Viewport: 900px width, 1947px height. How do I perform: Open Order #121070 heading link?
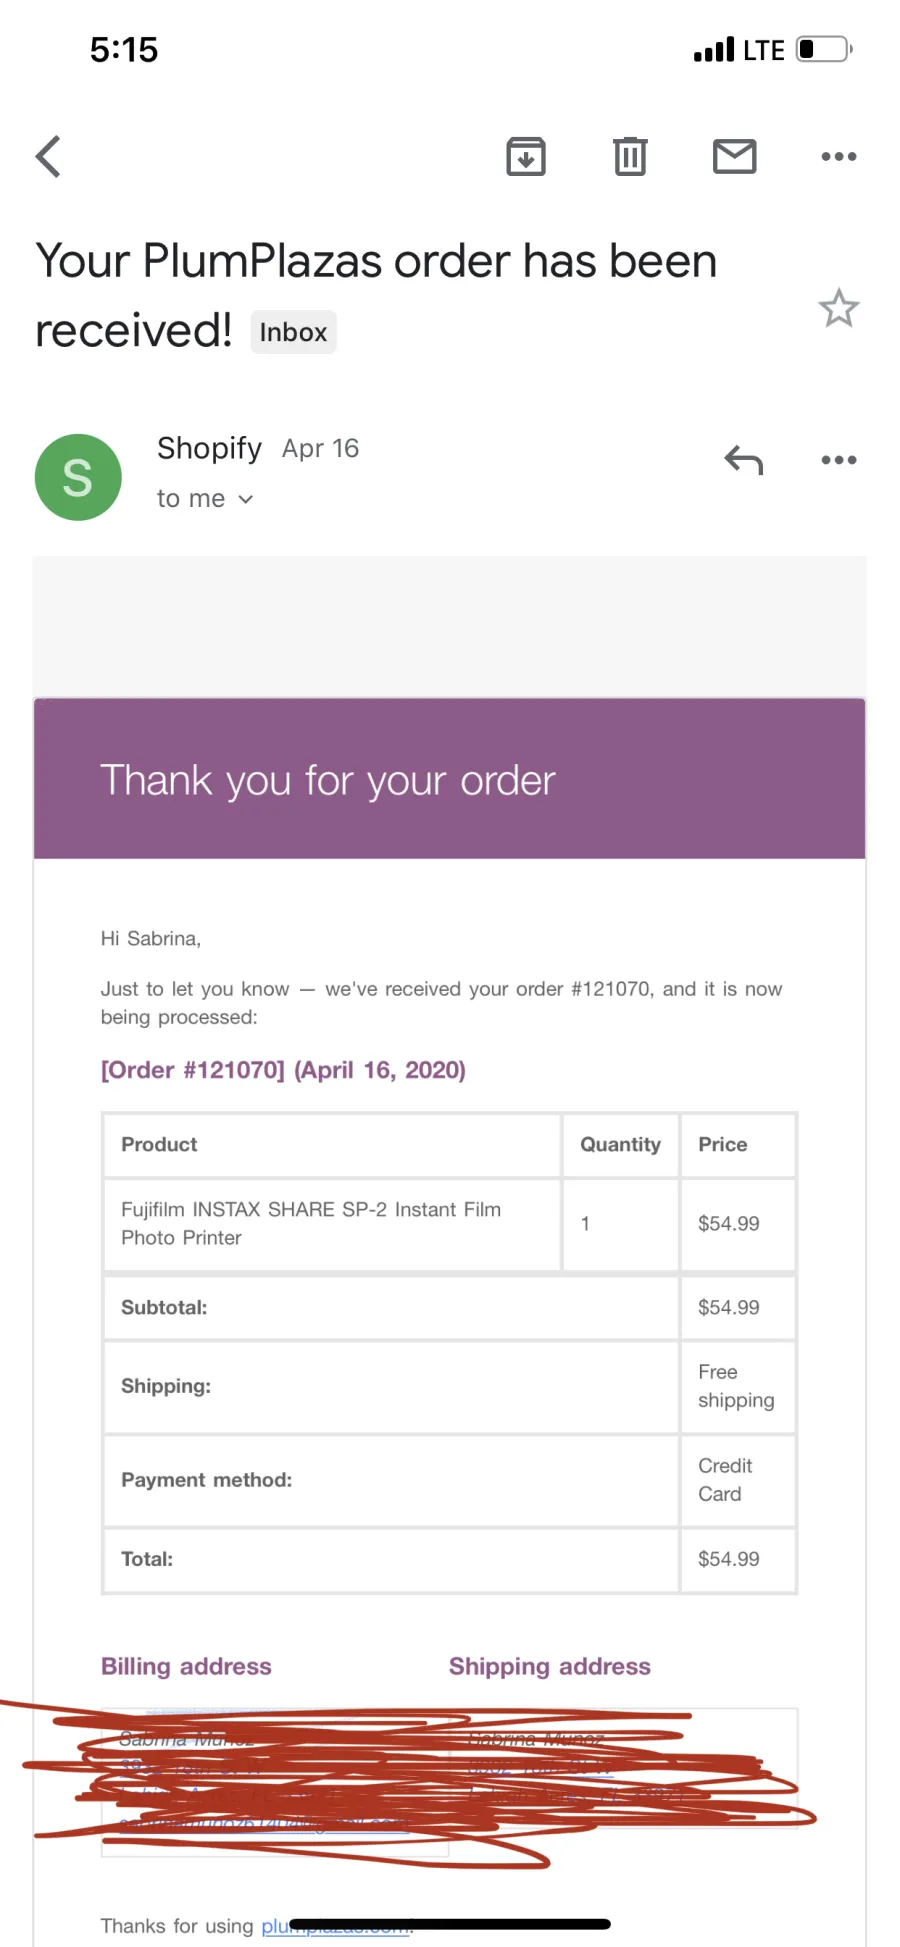(x=283, y=1070)
